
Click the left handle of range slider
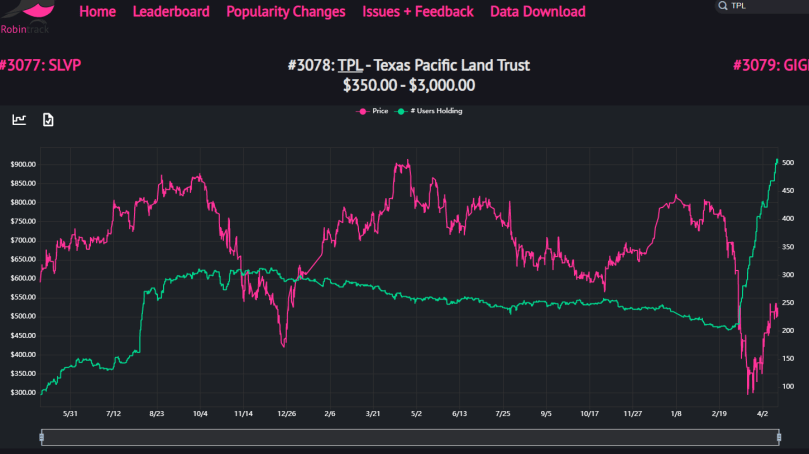(41, 436)
